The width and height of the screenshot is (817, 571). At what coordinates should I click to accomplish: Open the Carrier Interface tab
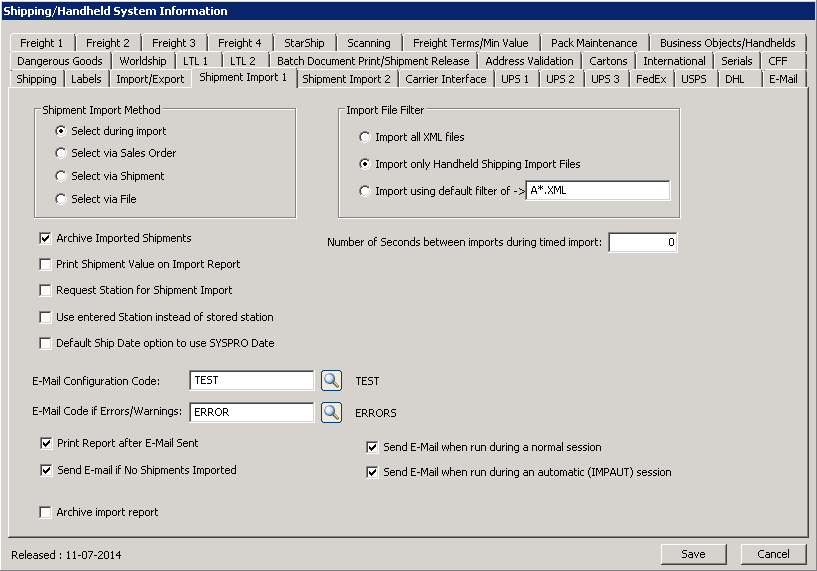[445, 79]
